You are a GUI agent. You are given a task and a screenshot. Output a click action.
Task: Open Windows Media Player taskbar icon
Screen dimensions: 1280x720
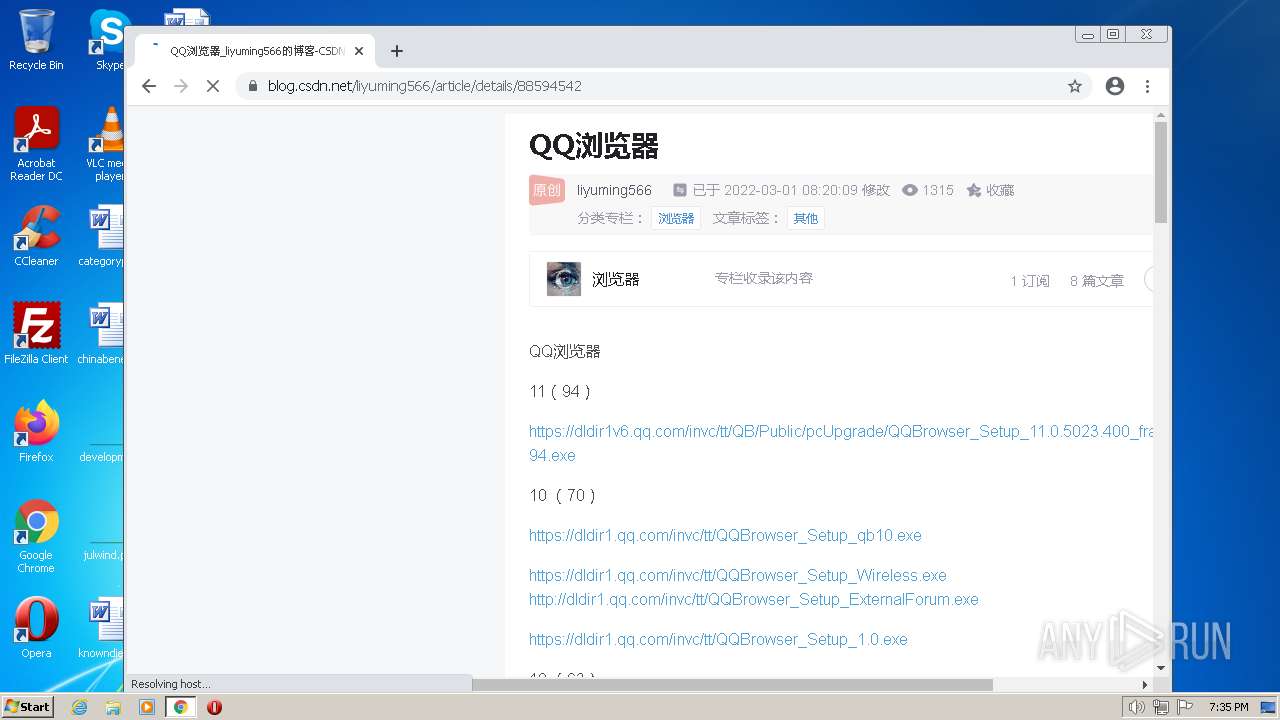[x=147, y=707]
